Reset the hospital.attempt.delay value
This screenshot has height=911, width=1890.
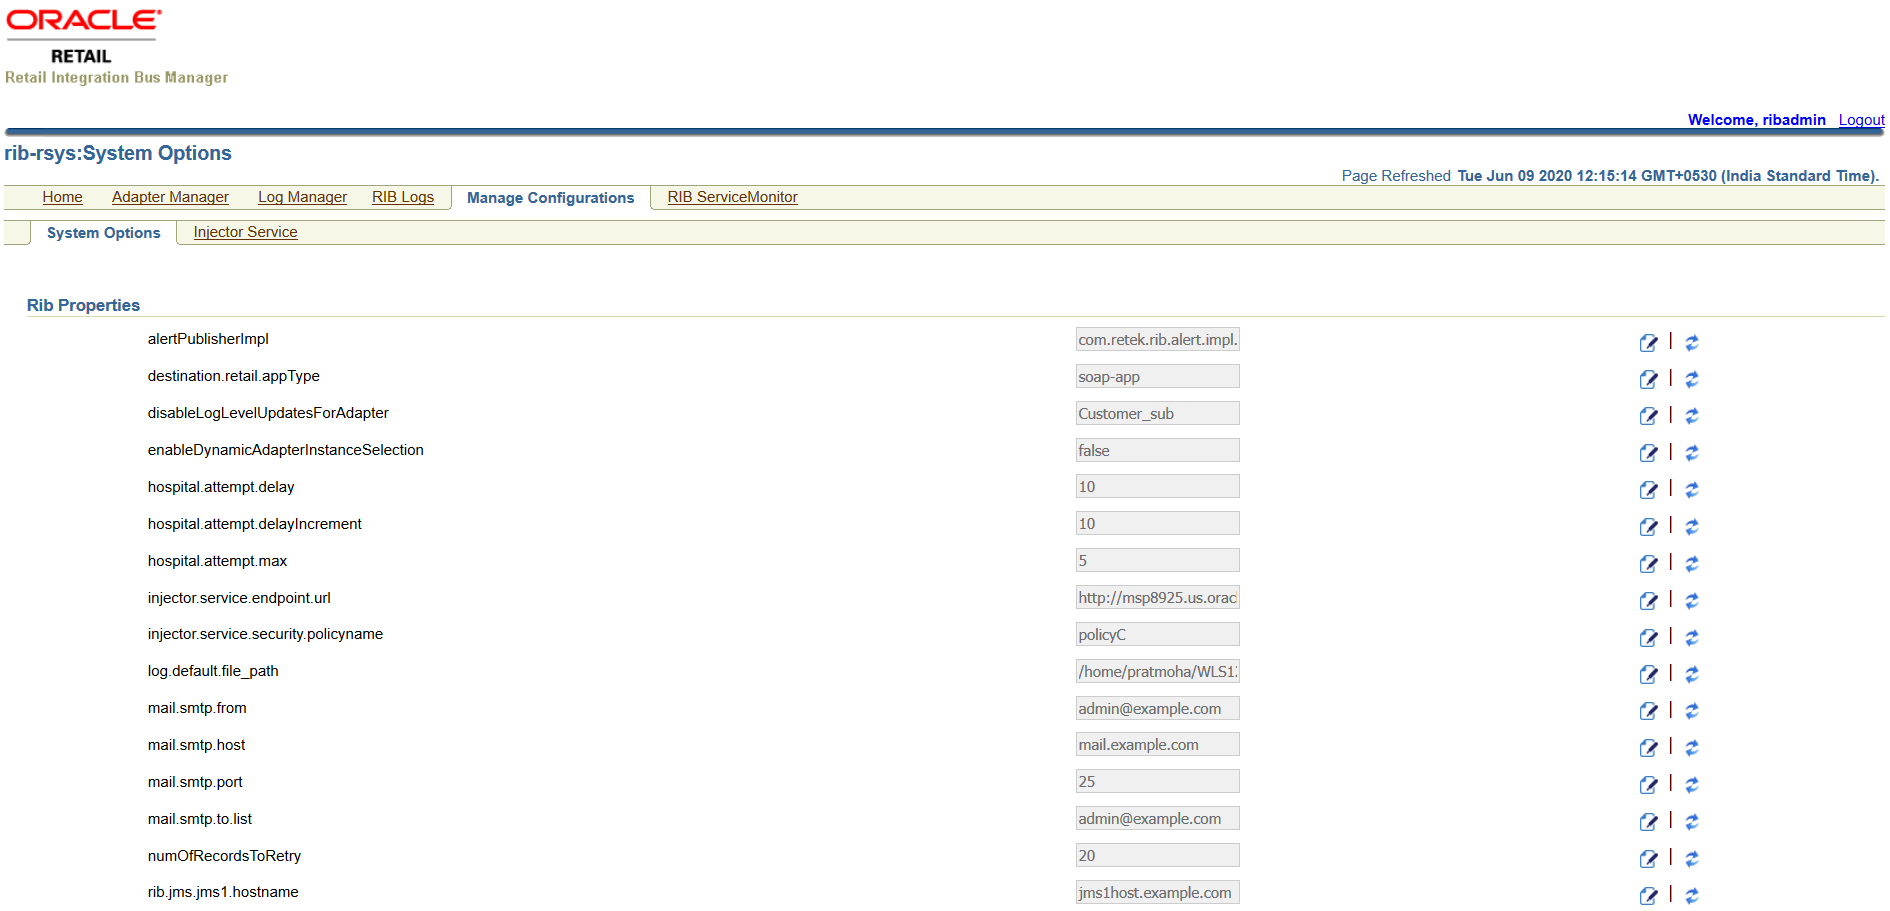pyautogui.click(x=1692, y=490)
